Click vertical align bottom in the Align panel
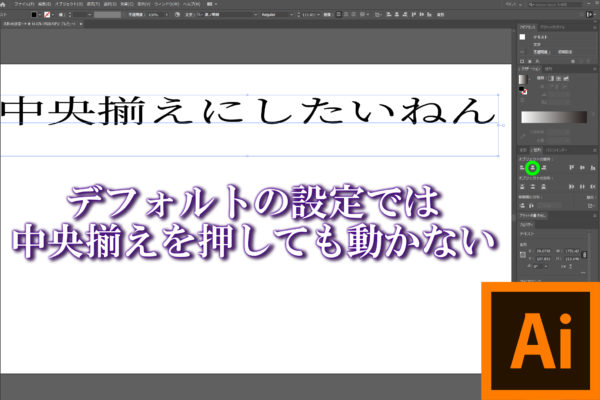 593,167
